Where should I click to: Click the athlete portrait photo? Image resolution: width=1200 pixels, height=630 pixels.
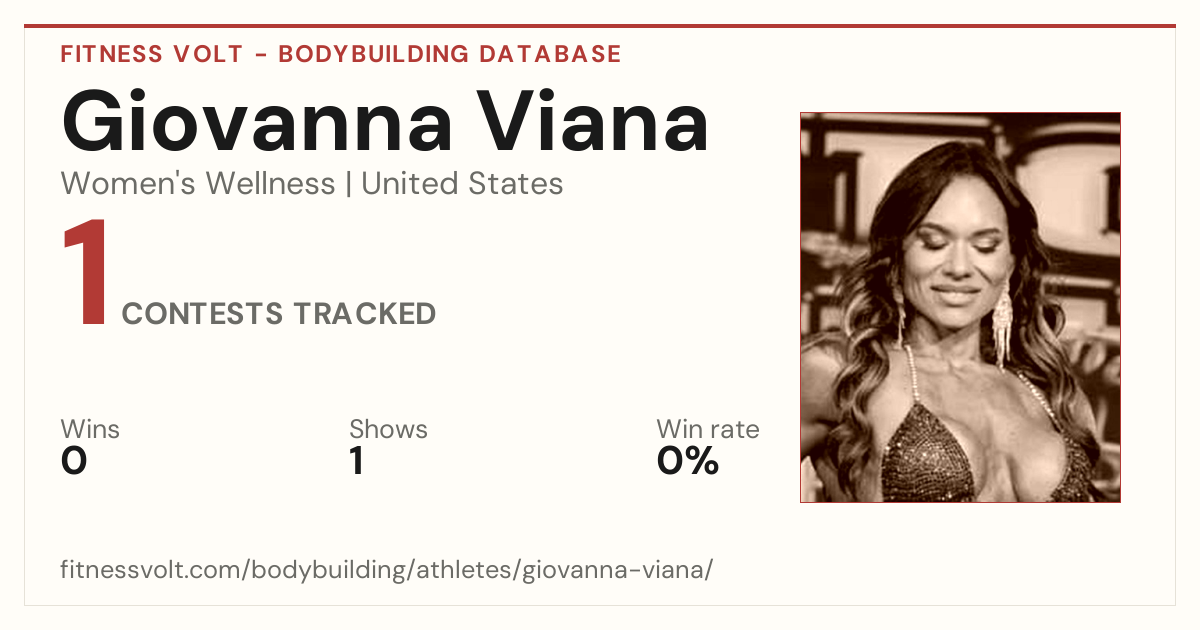pyautogui.click(x=960, y=307)
